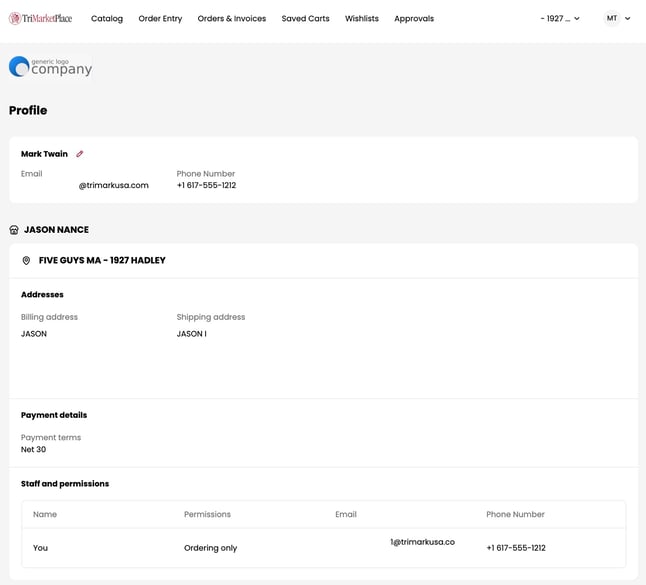Open the chevron next to the MT avatar
Viewport: 646px width, 585px height.
tap(628, 18)
